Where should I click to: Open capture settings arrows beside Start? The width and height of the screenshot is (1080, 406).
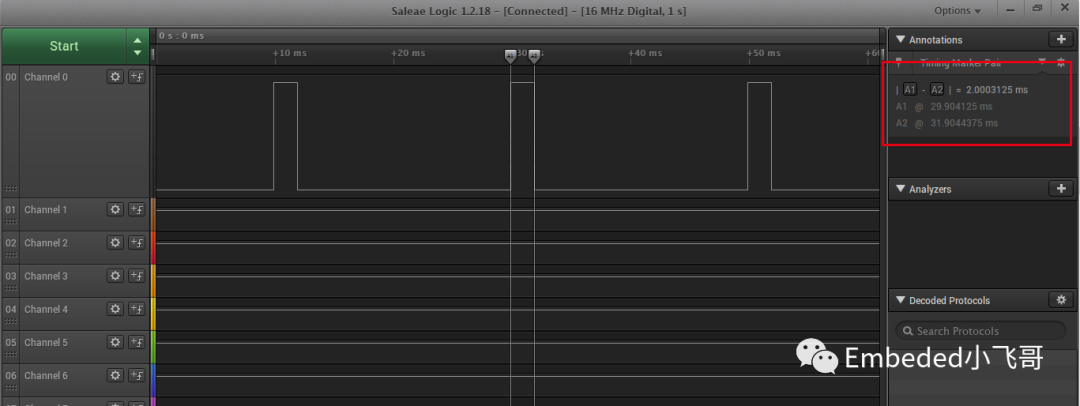137,46
